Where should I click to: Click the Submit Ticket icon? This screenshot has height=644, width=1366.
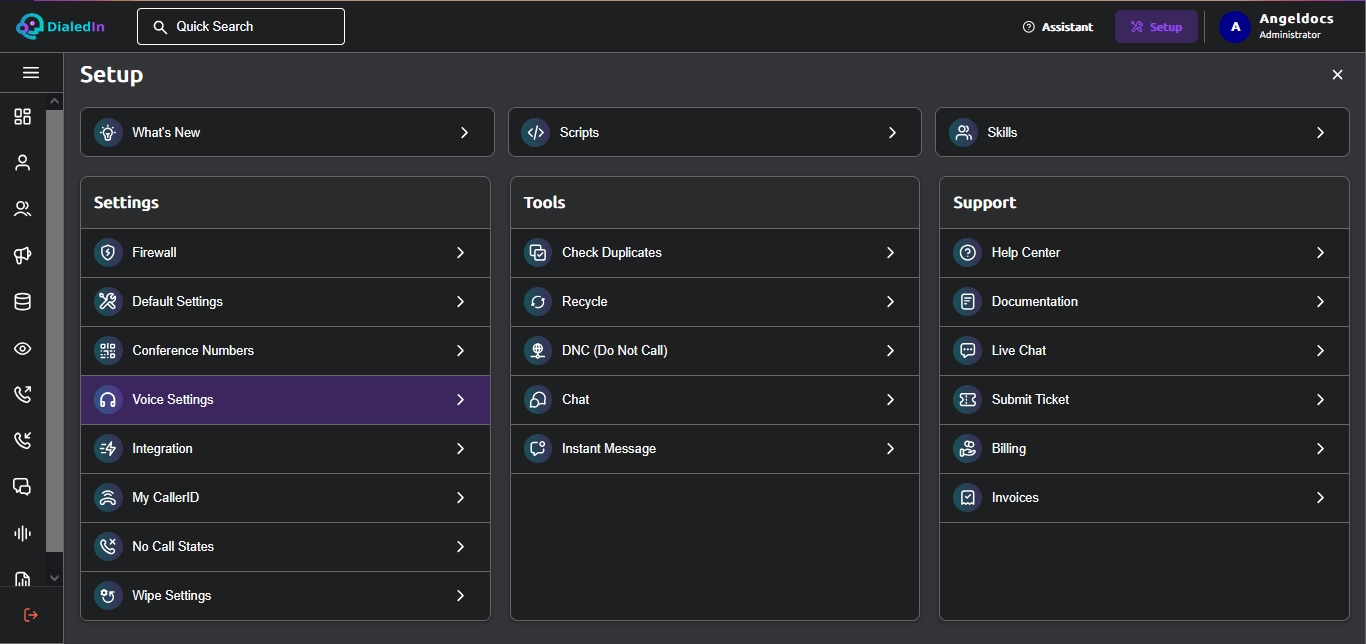pyautogui.click(x=967, y=400)
